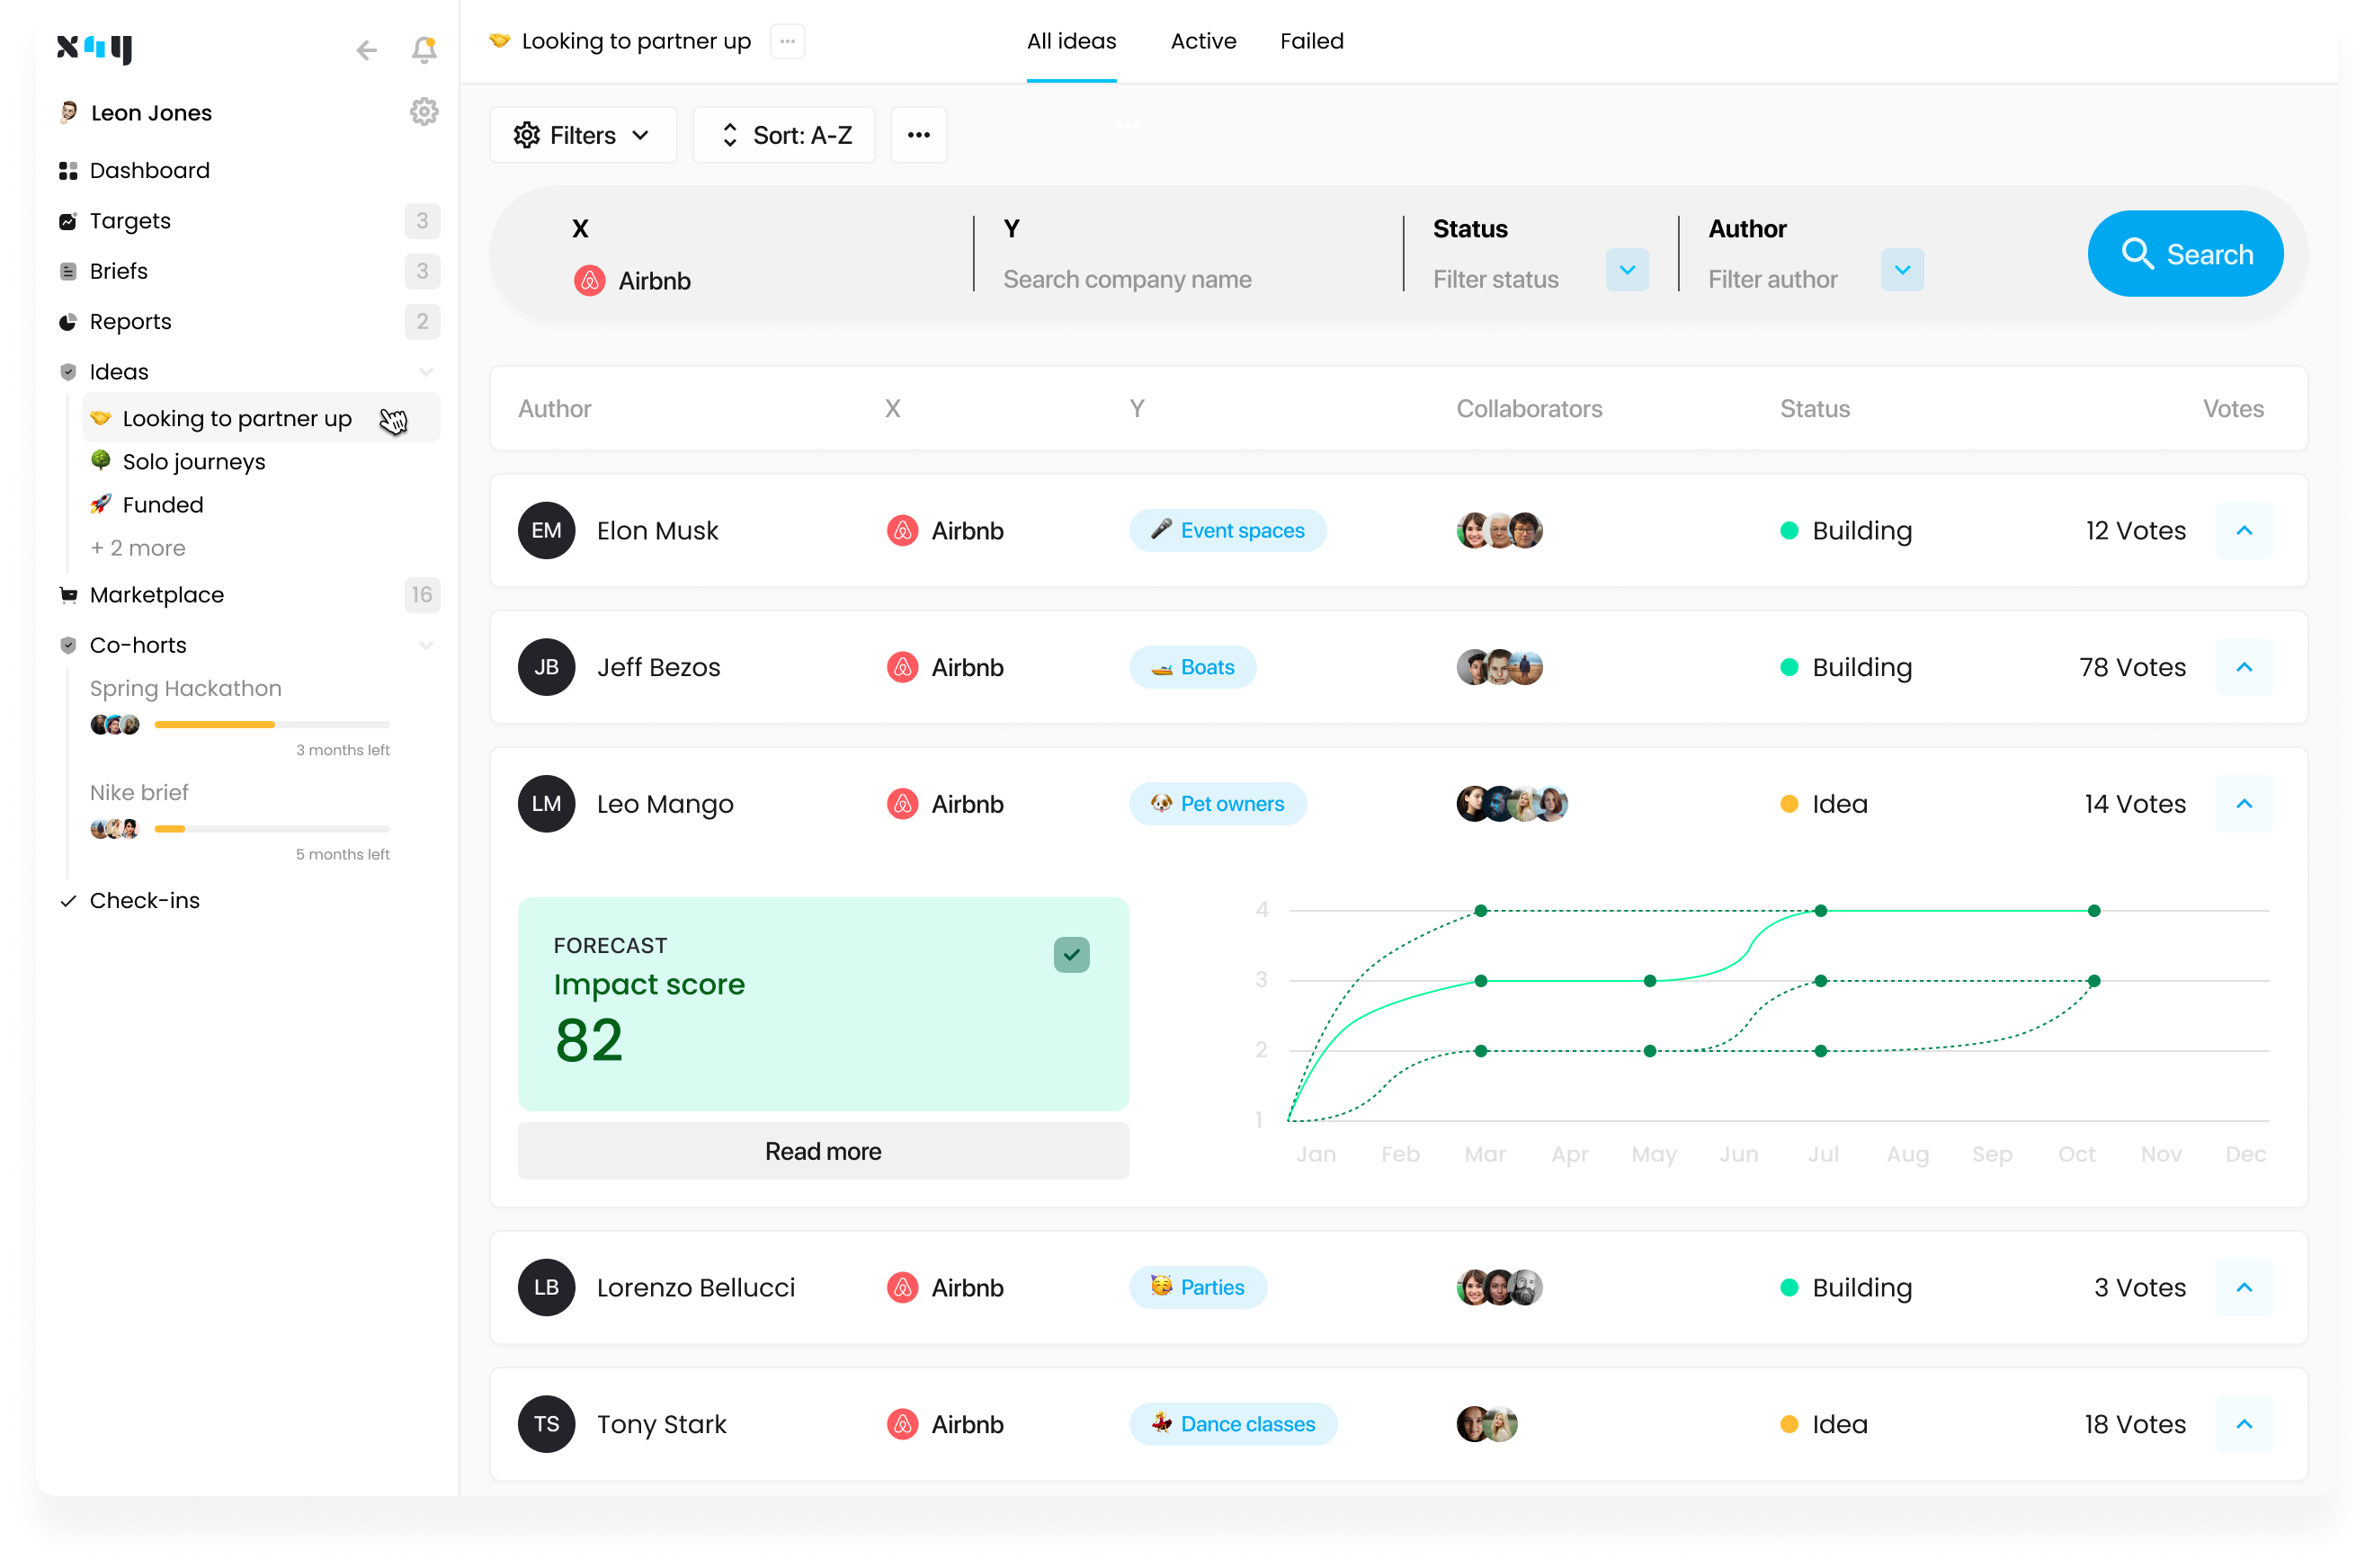Switch to the Active tab
2374x1568 pixels.
[1203, 41]
